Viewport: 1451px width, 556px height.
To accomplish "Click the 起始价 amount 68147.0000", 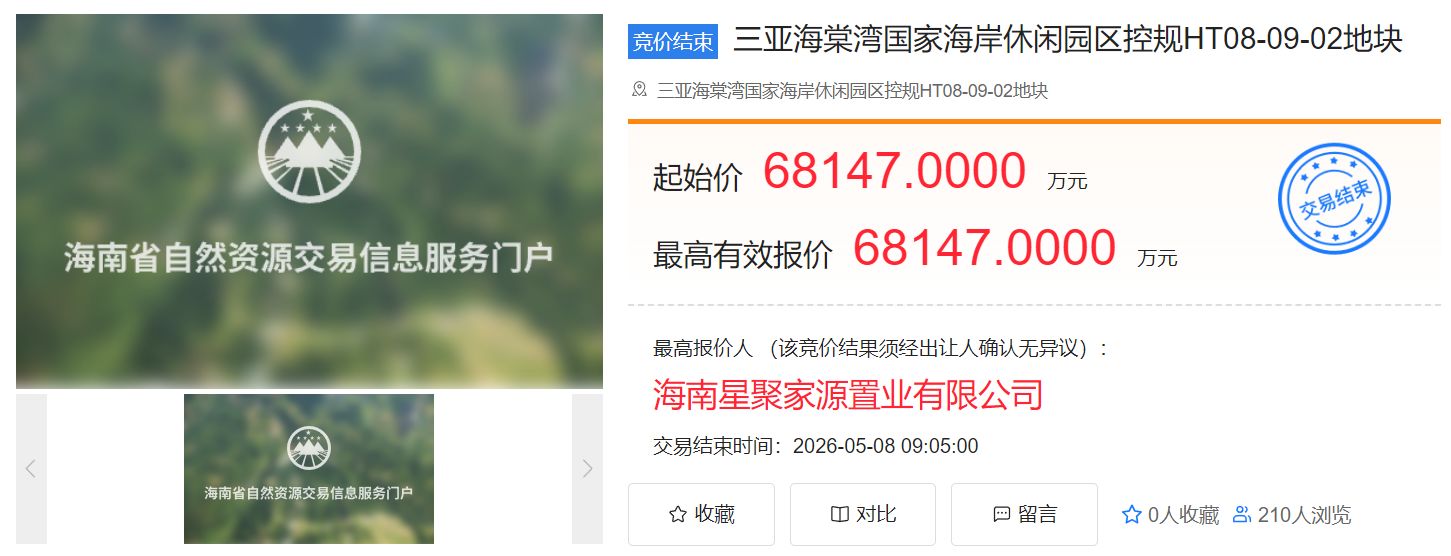I will coord(894,172).
